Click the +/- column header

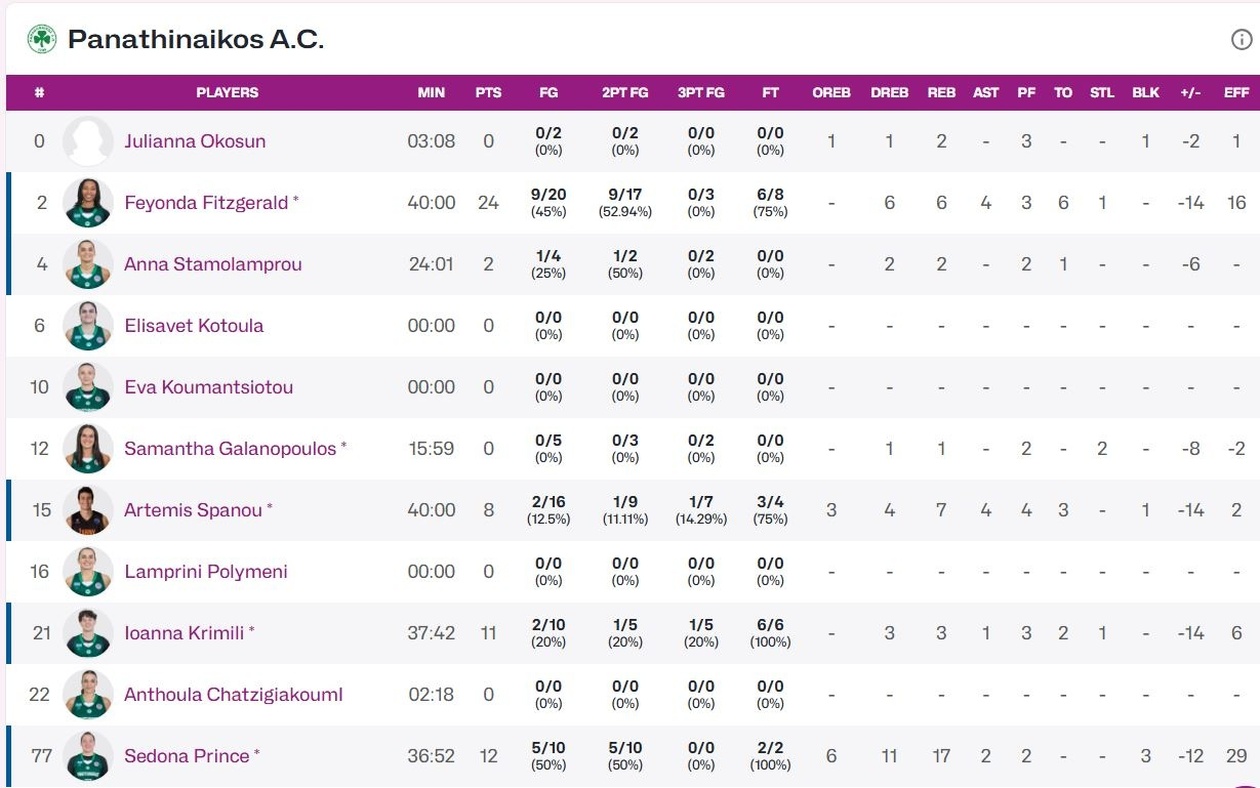click(1190, 93)
